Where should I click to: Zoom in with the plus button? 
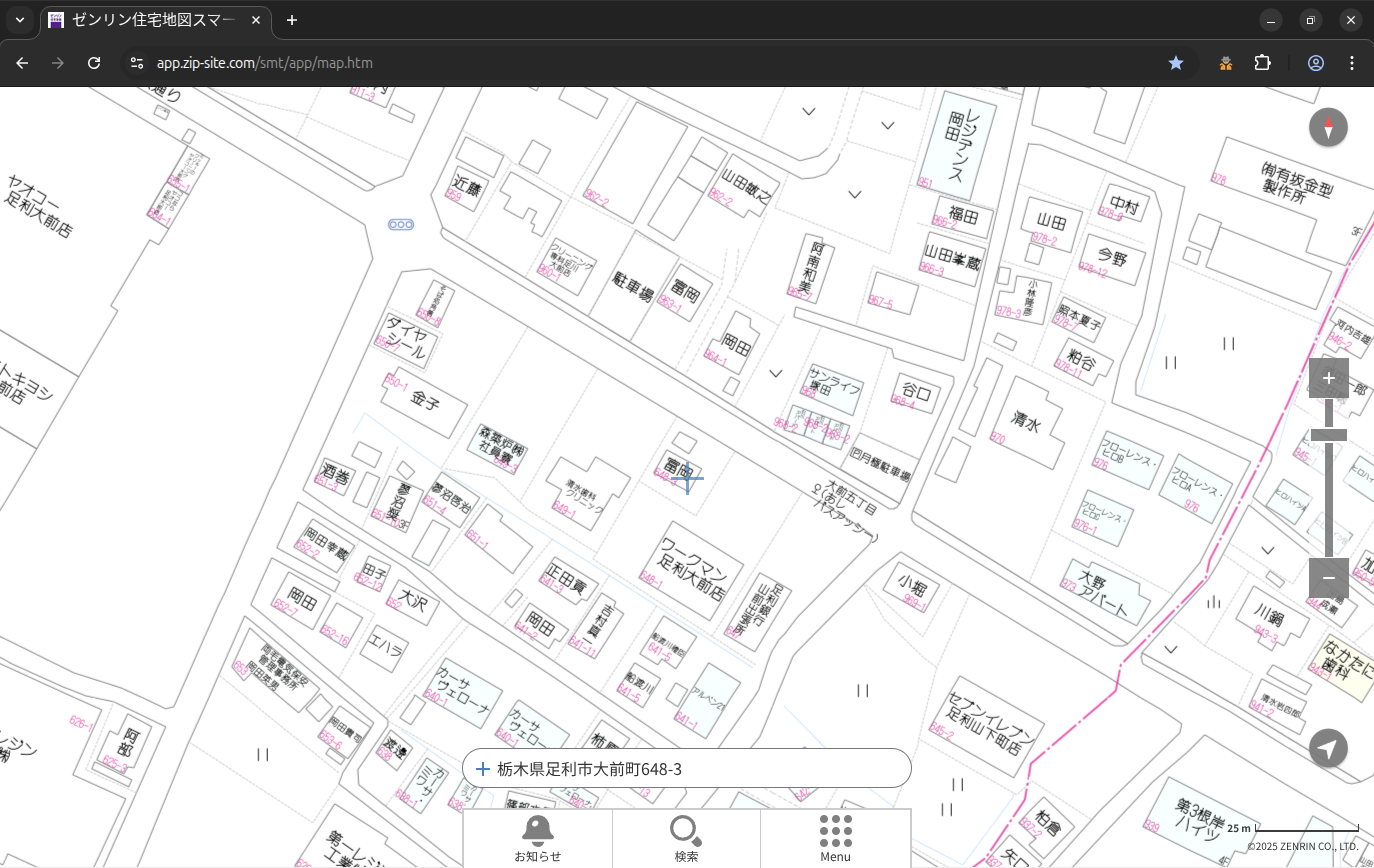(1328, 378)
